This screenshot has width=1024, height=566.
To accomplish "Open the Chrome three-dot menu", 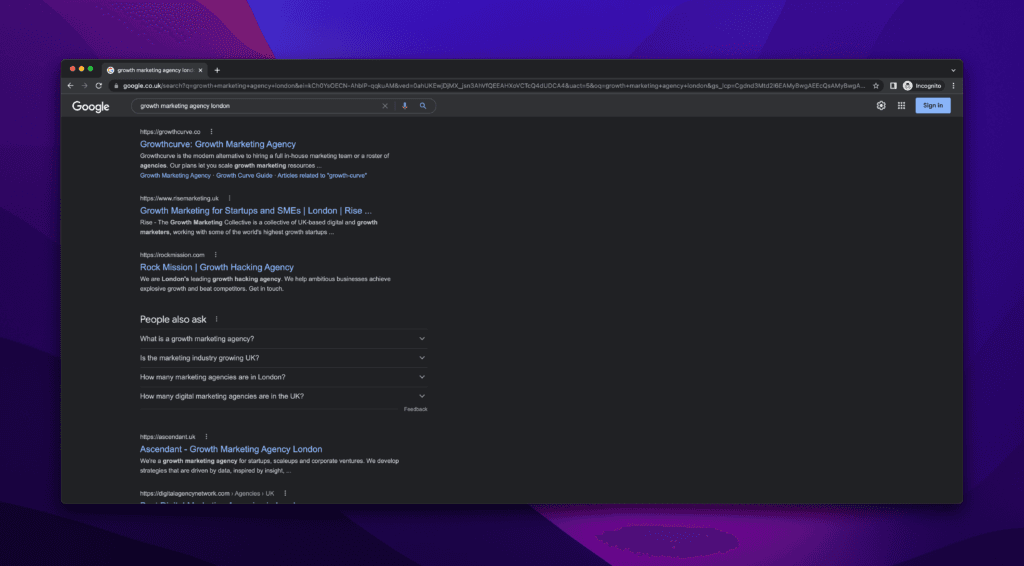I will point(953,86).
